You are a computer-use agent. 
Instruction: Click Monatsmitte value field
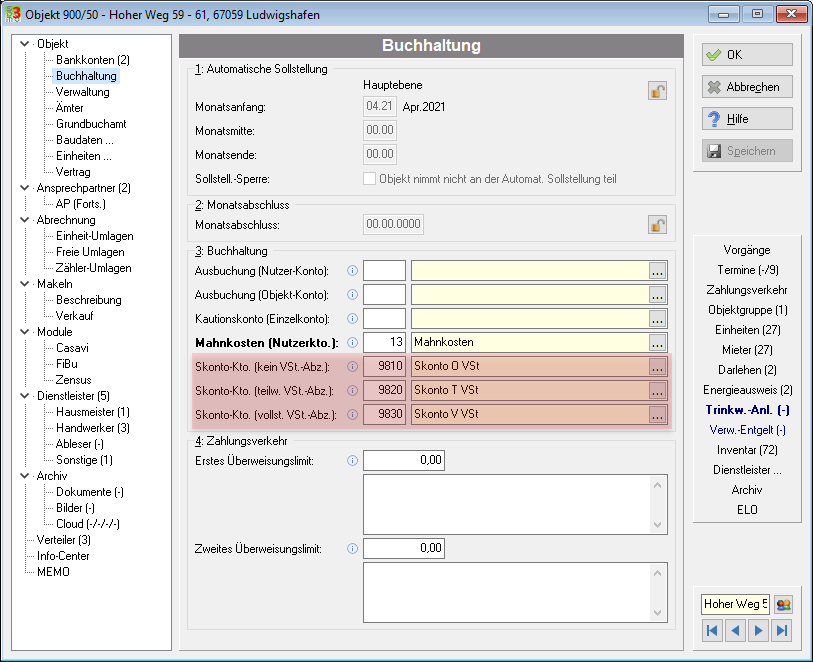click(x=380, y=130)
